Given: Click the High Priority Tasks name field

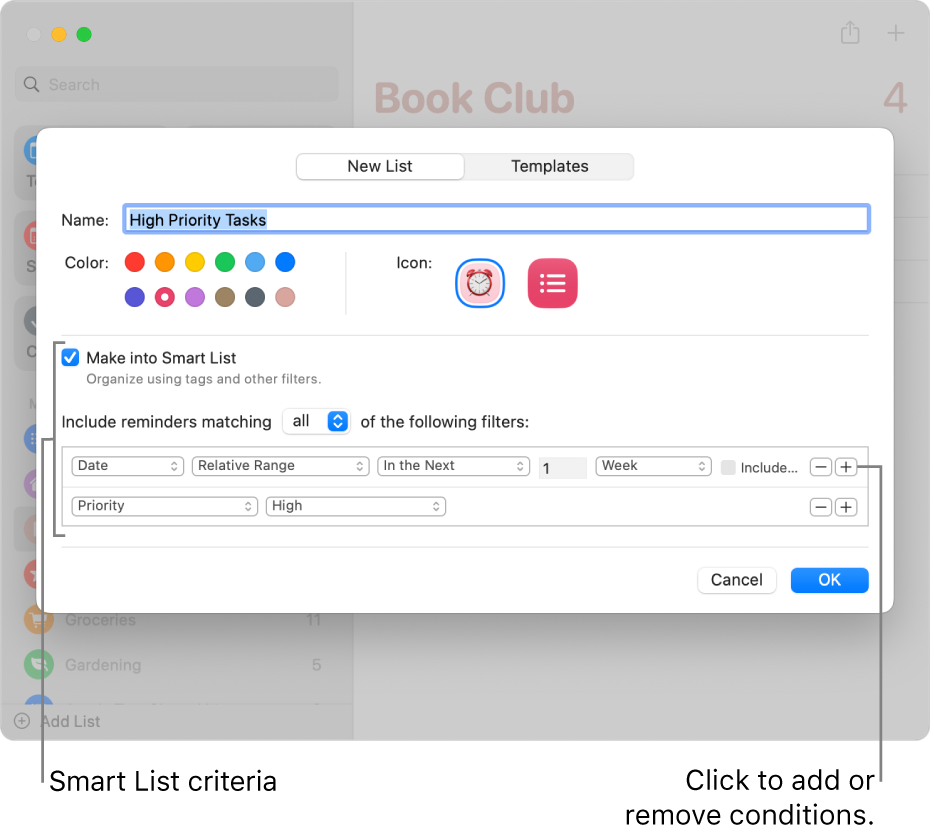Looking at the screenshot, I should (496, 218).
